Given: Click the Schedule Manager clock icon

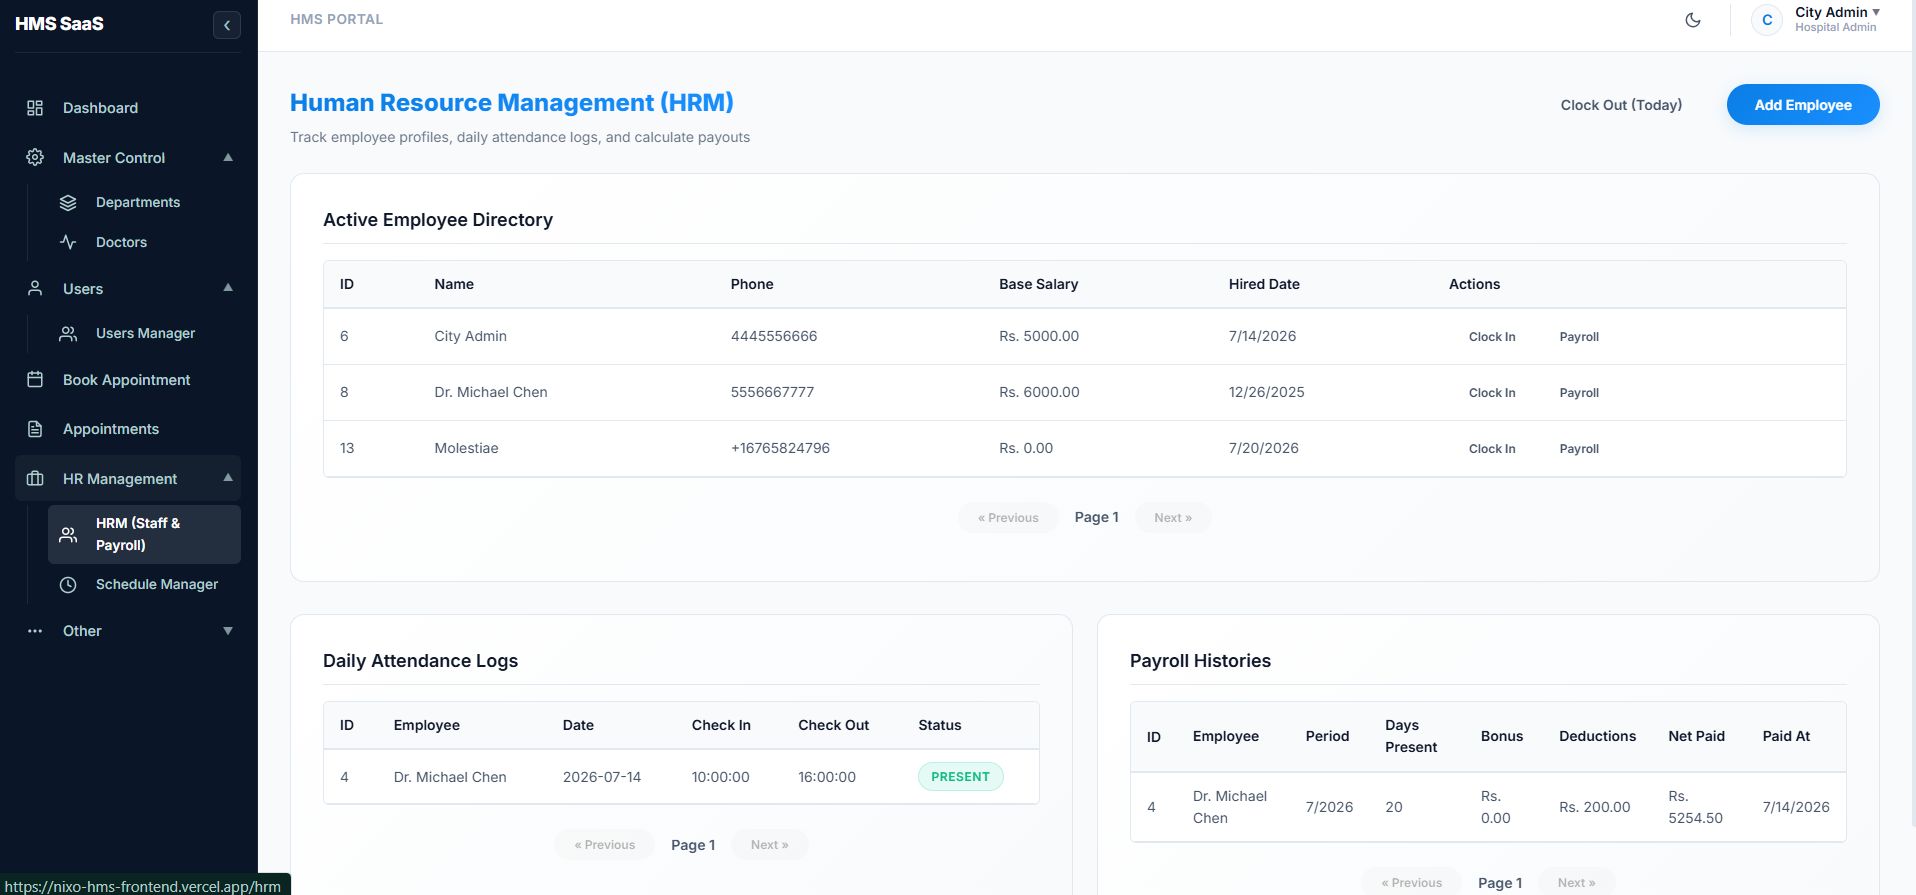Looking at the screenshot, I should [68, 585].
